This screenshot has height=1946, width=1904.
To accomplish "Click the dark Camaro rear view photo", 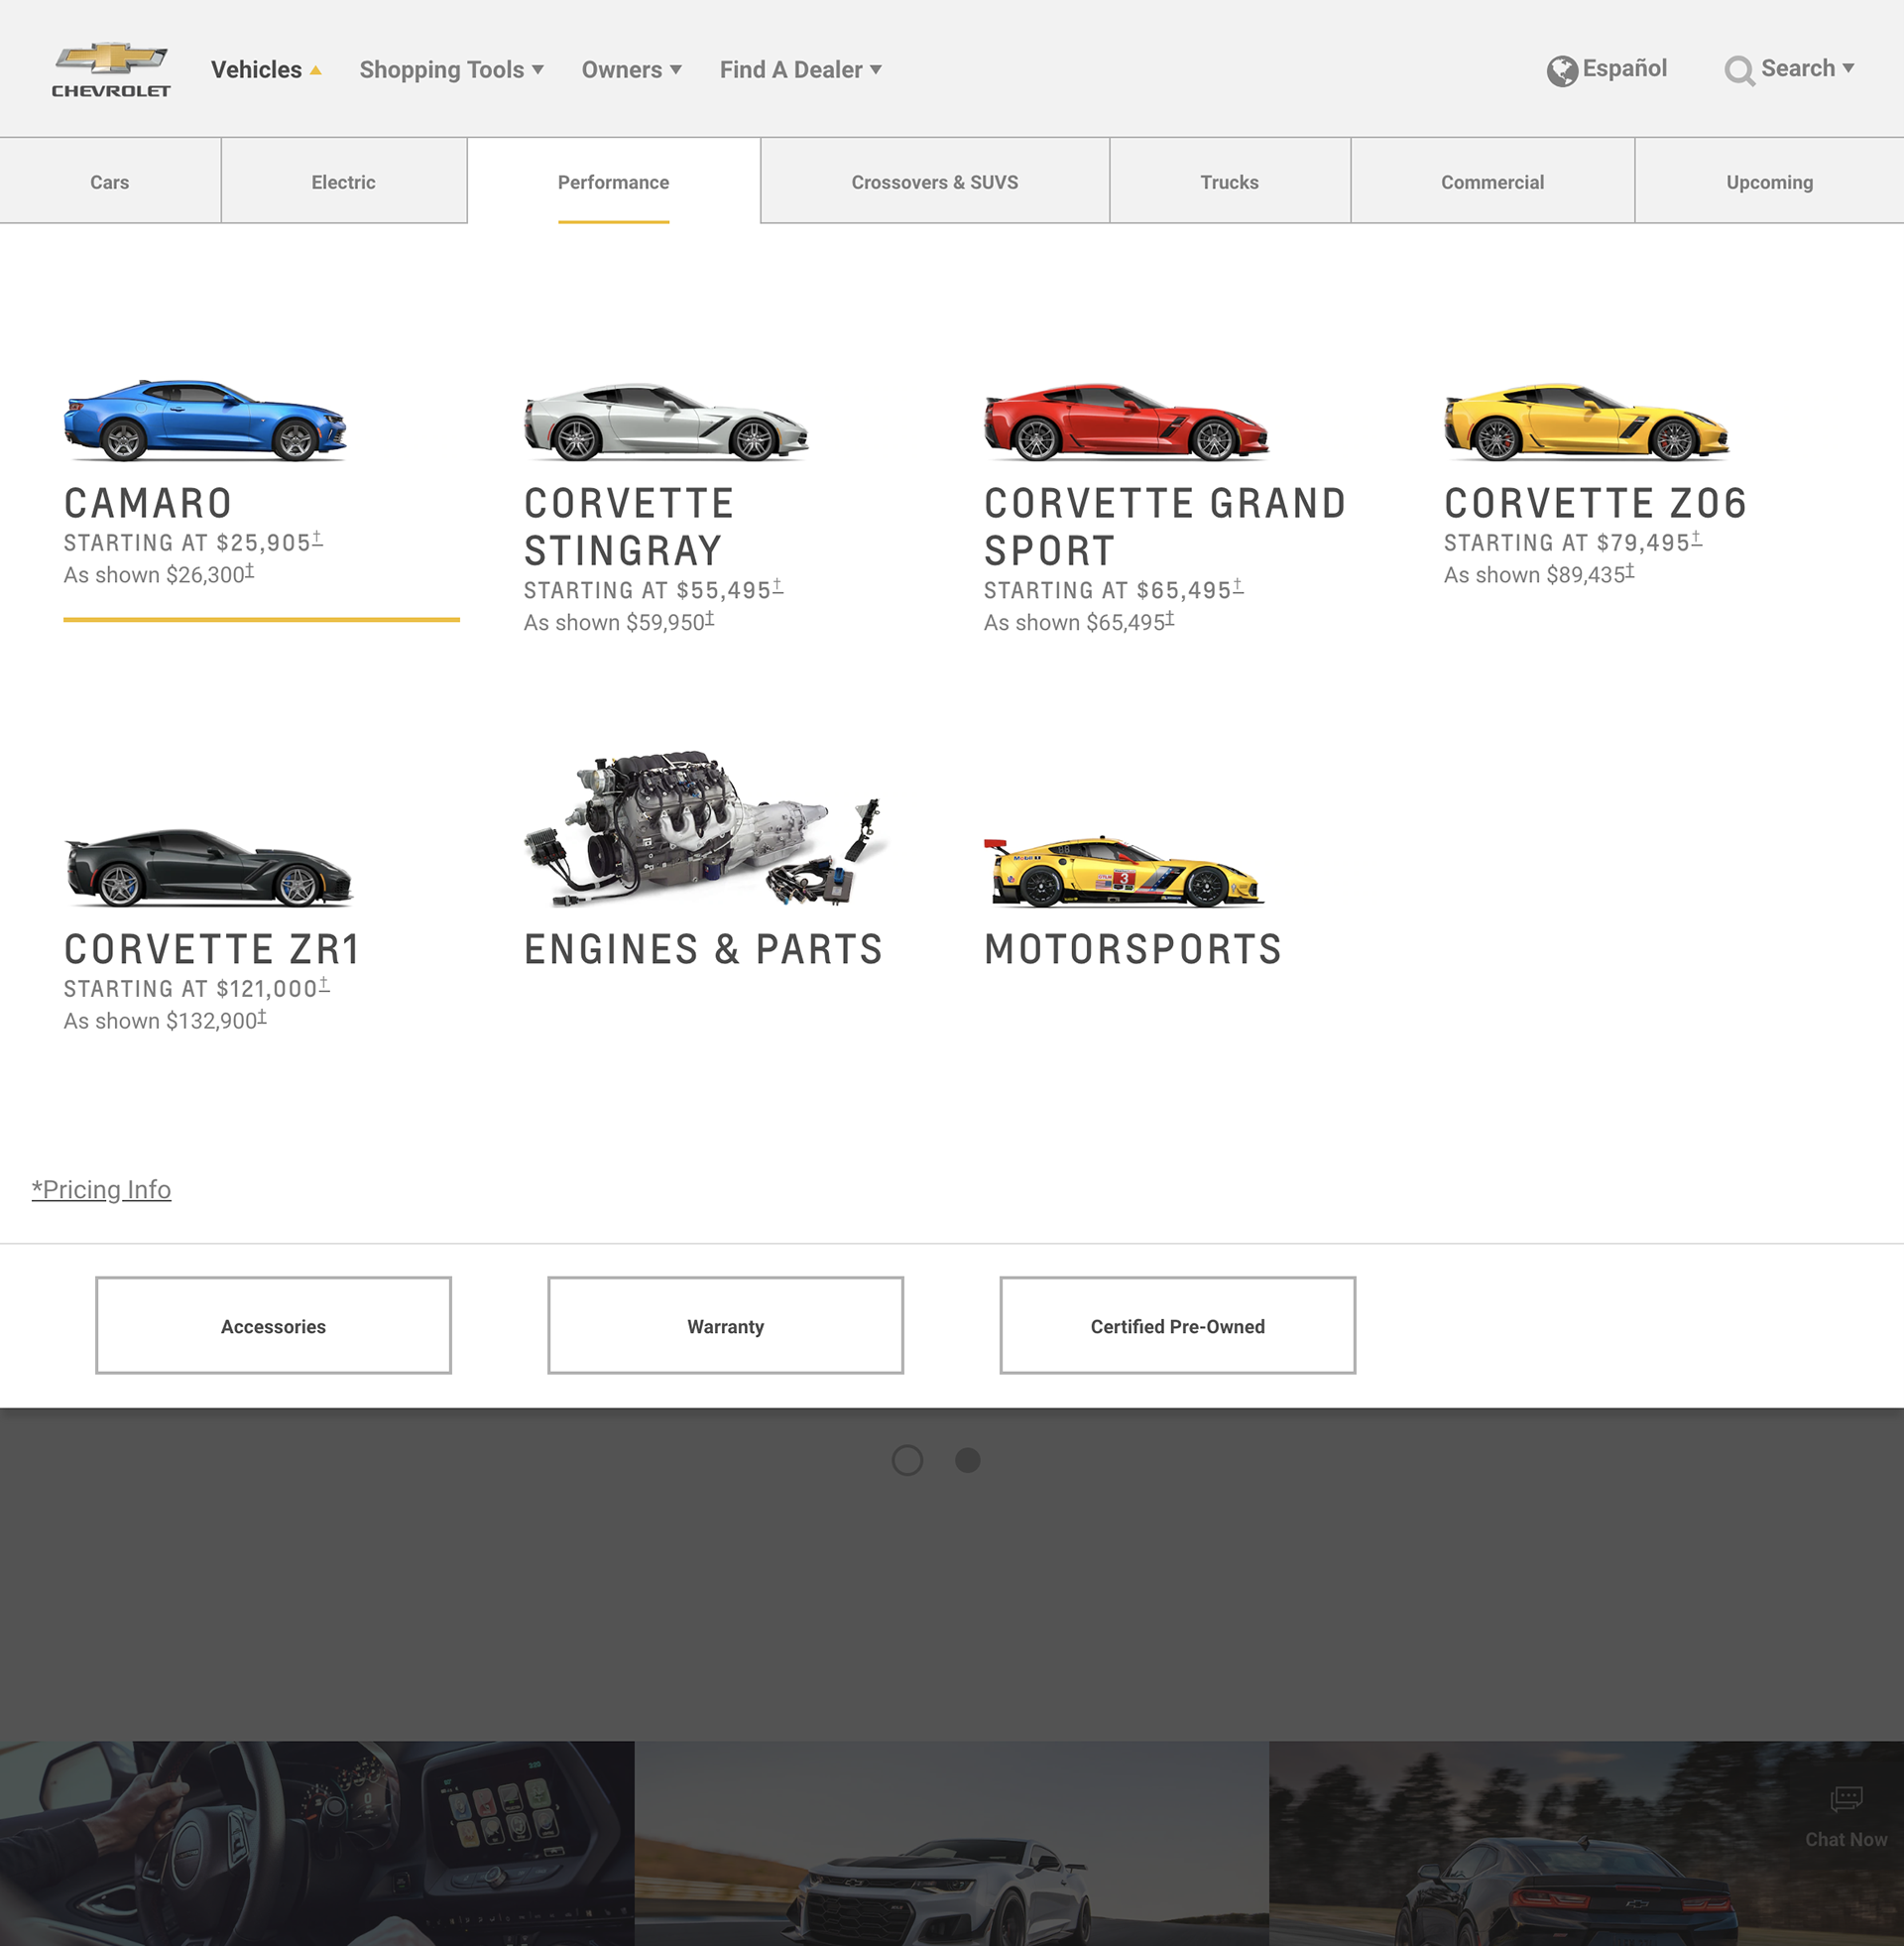I will (x=1586, y=1843).
